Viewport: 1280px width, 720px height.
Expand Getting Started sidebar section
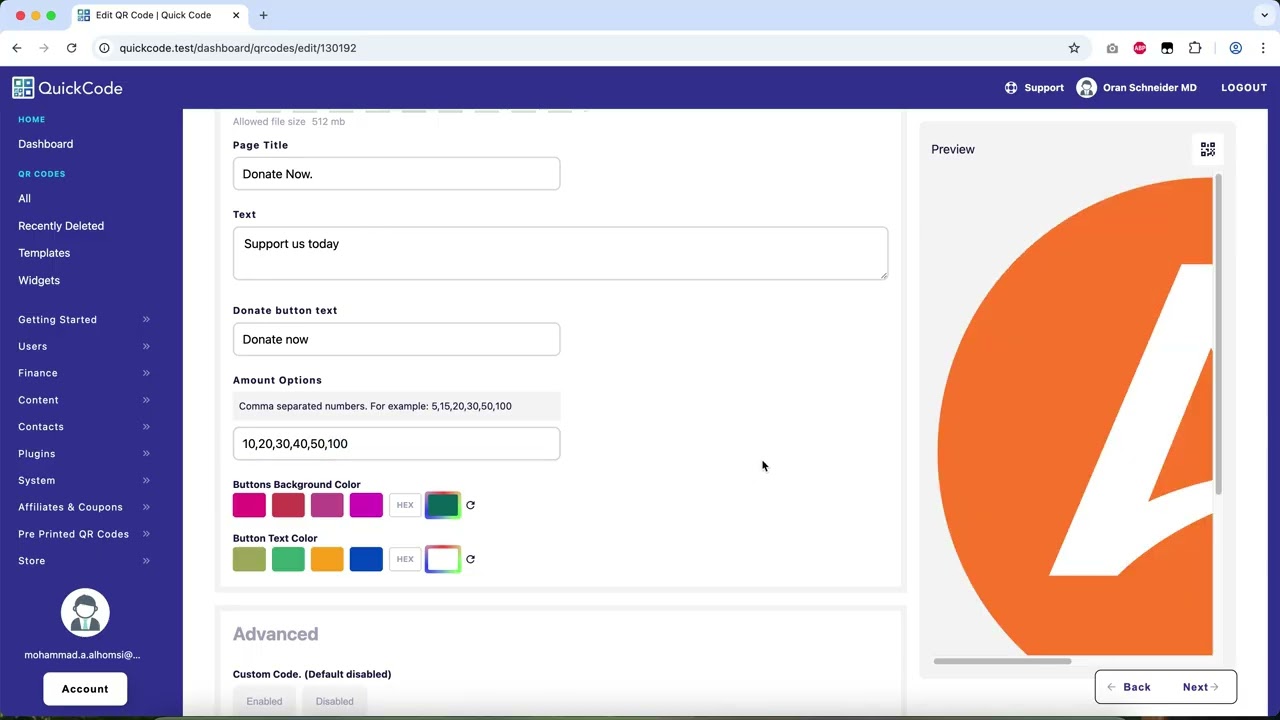coord(84,320)
